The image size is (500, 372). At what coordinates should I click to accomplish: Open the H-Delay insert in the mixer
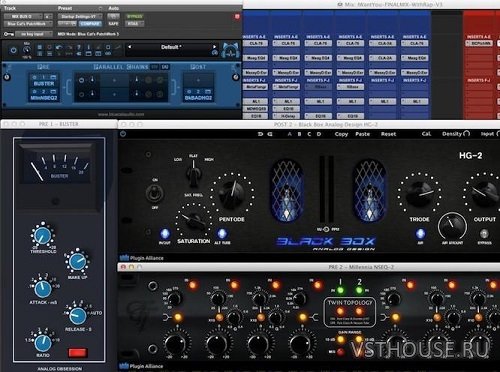(286, 116)
